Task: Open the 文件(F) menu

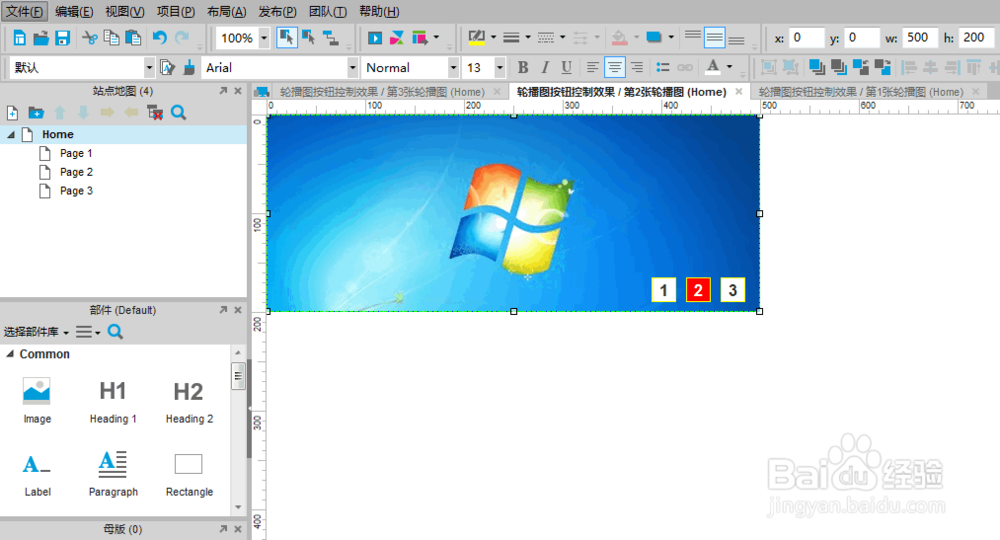Action: tap(25, 11)
